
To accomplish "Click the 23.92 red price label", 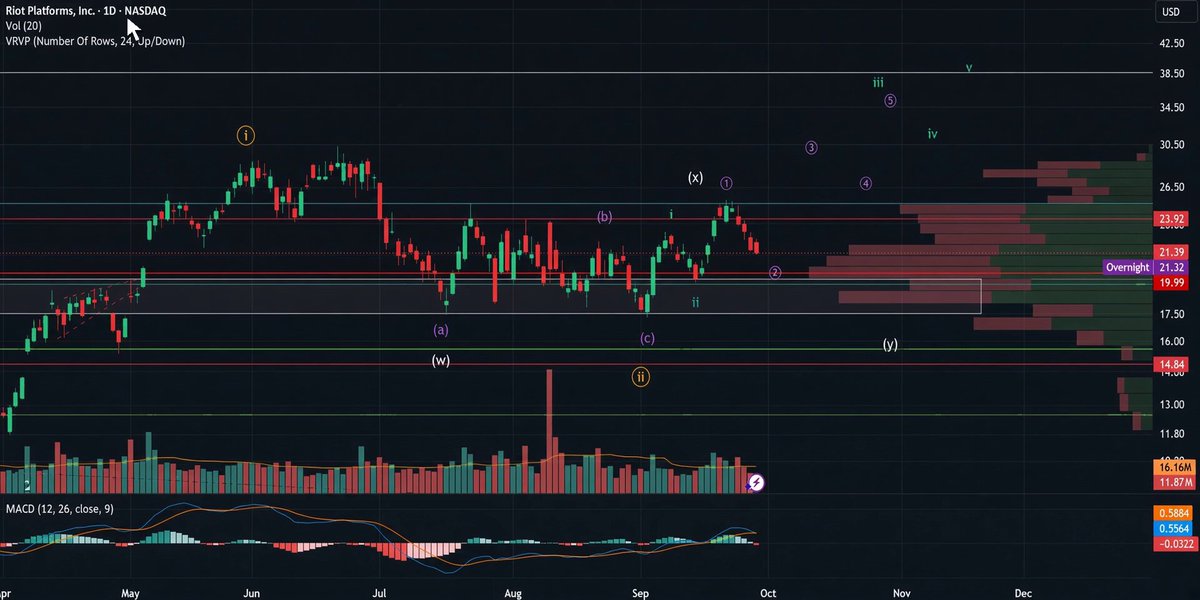I will click(1169, 219).
